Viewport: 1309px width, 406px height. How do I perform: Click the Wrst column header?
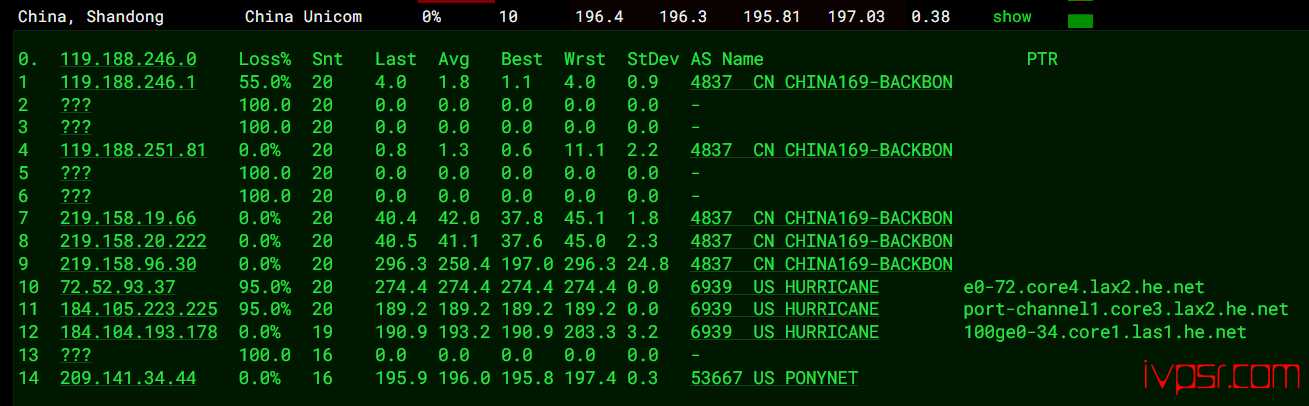(585, 60)
